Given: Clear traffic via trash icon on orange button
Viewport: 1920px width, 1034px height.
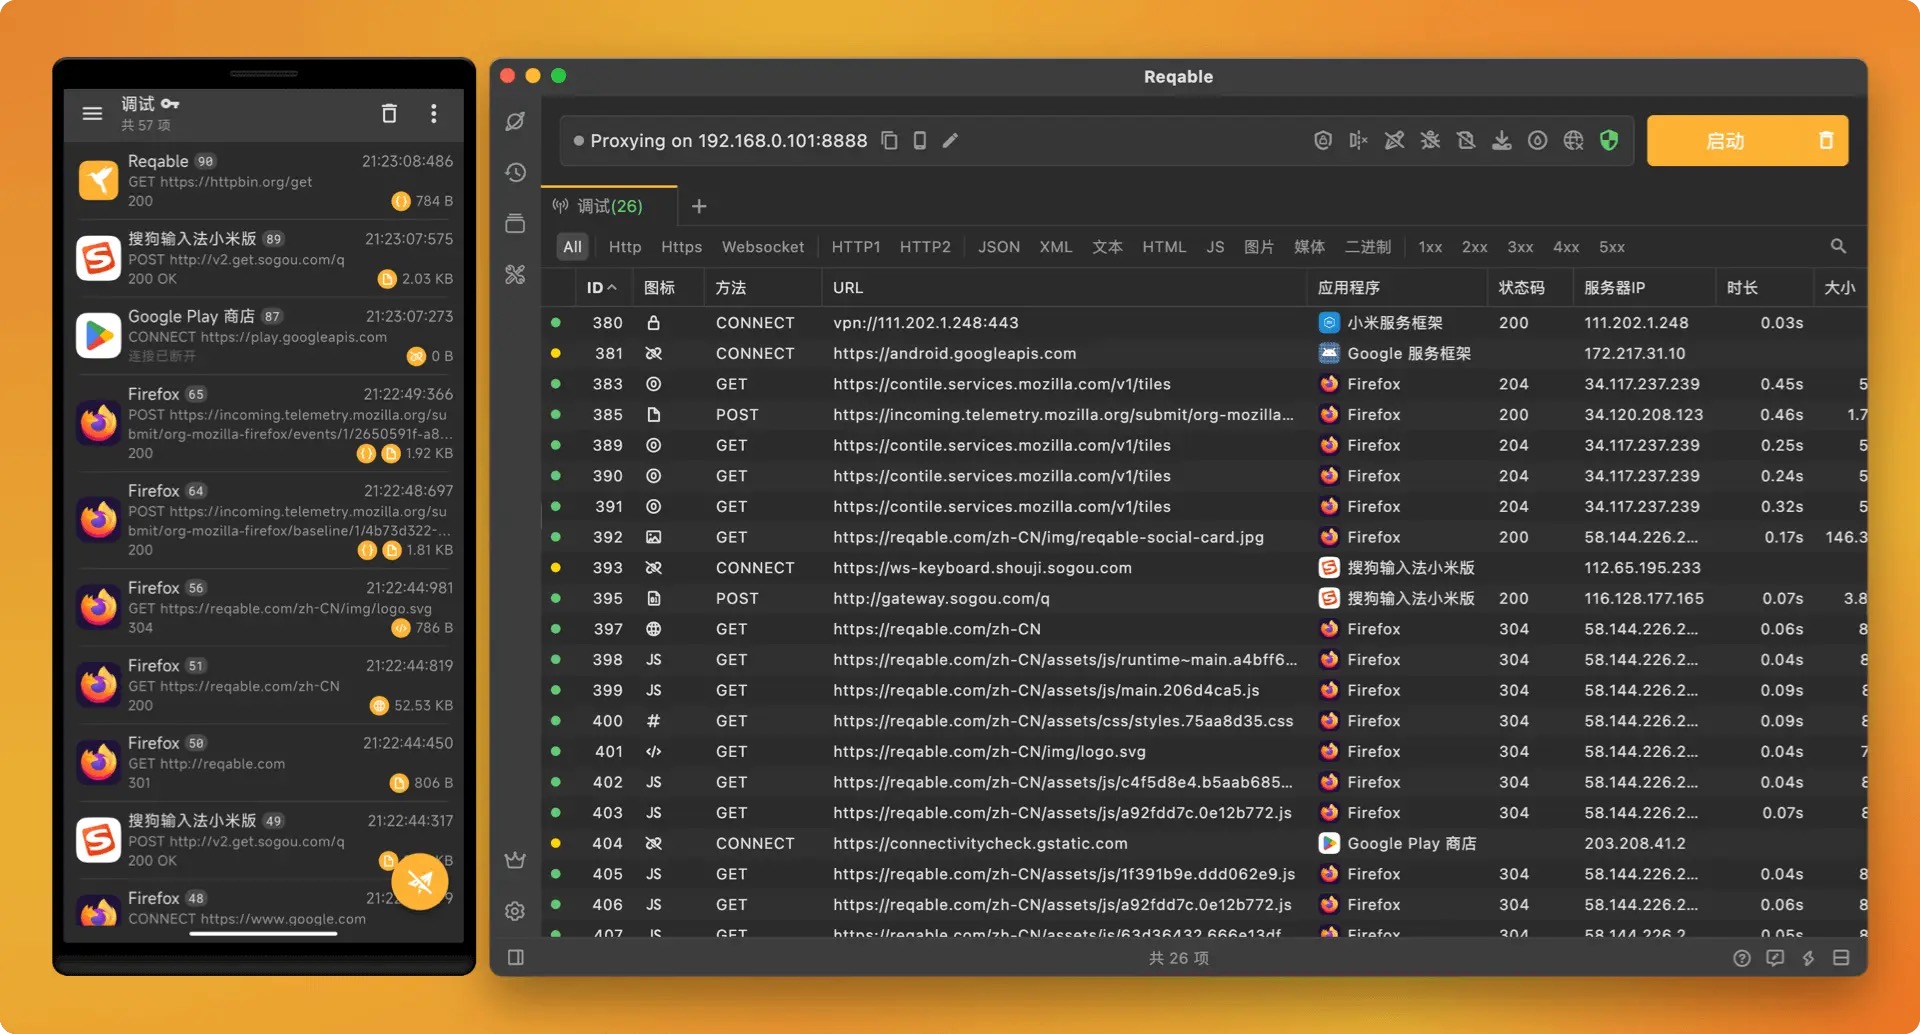Looking at the screenshot, I should pyautogui.click(x=1826, y=141).
